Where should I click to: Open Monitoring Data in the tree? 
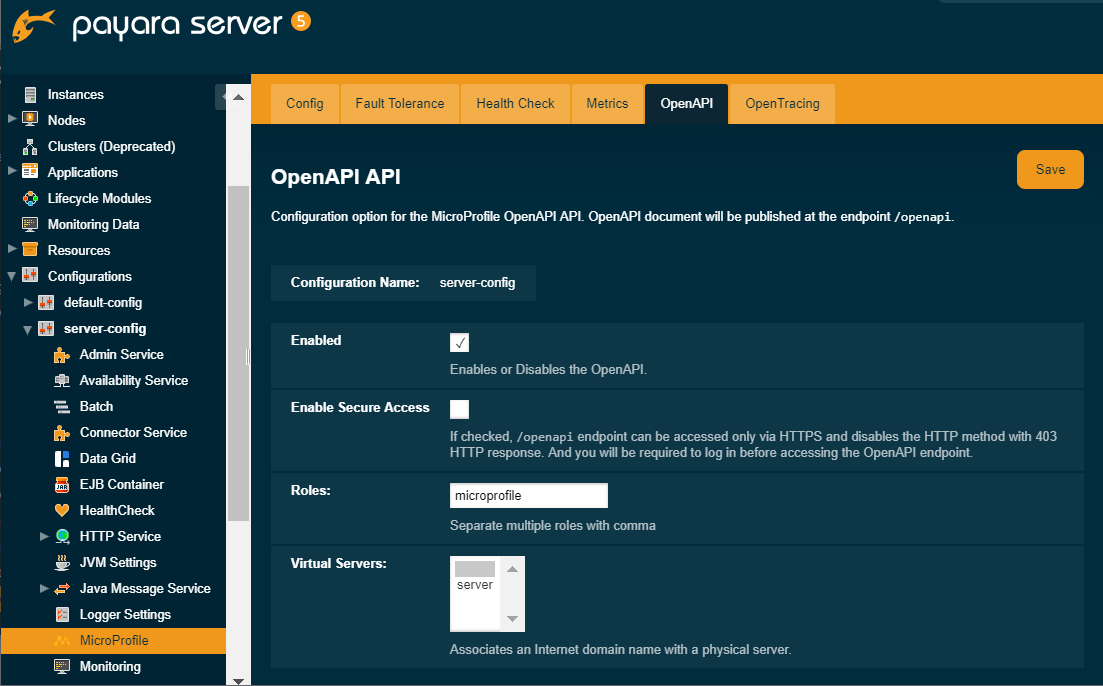(94, 224)
